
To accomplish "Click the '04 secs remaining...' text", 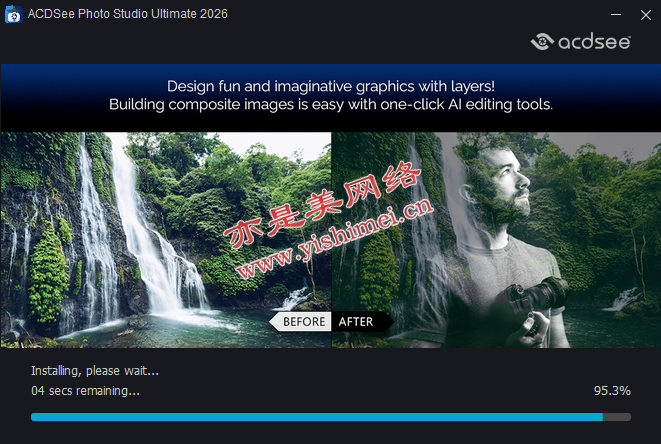I will coord(85,391).
